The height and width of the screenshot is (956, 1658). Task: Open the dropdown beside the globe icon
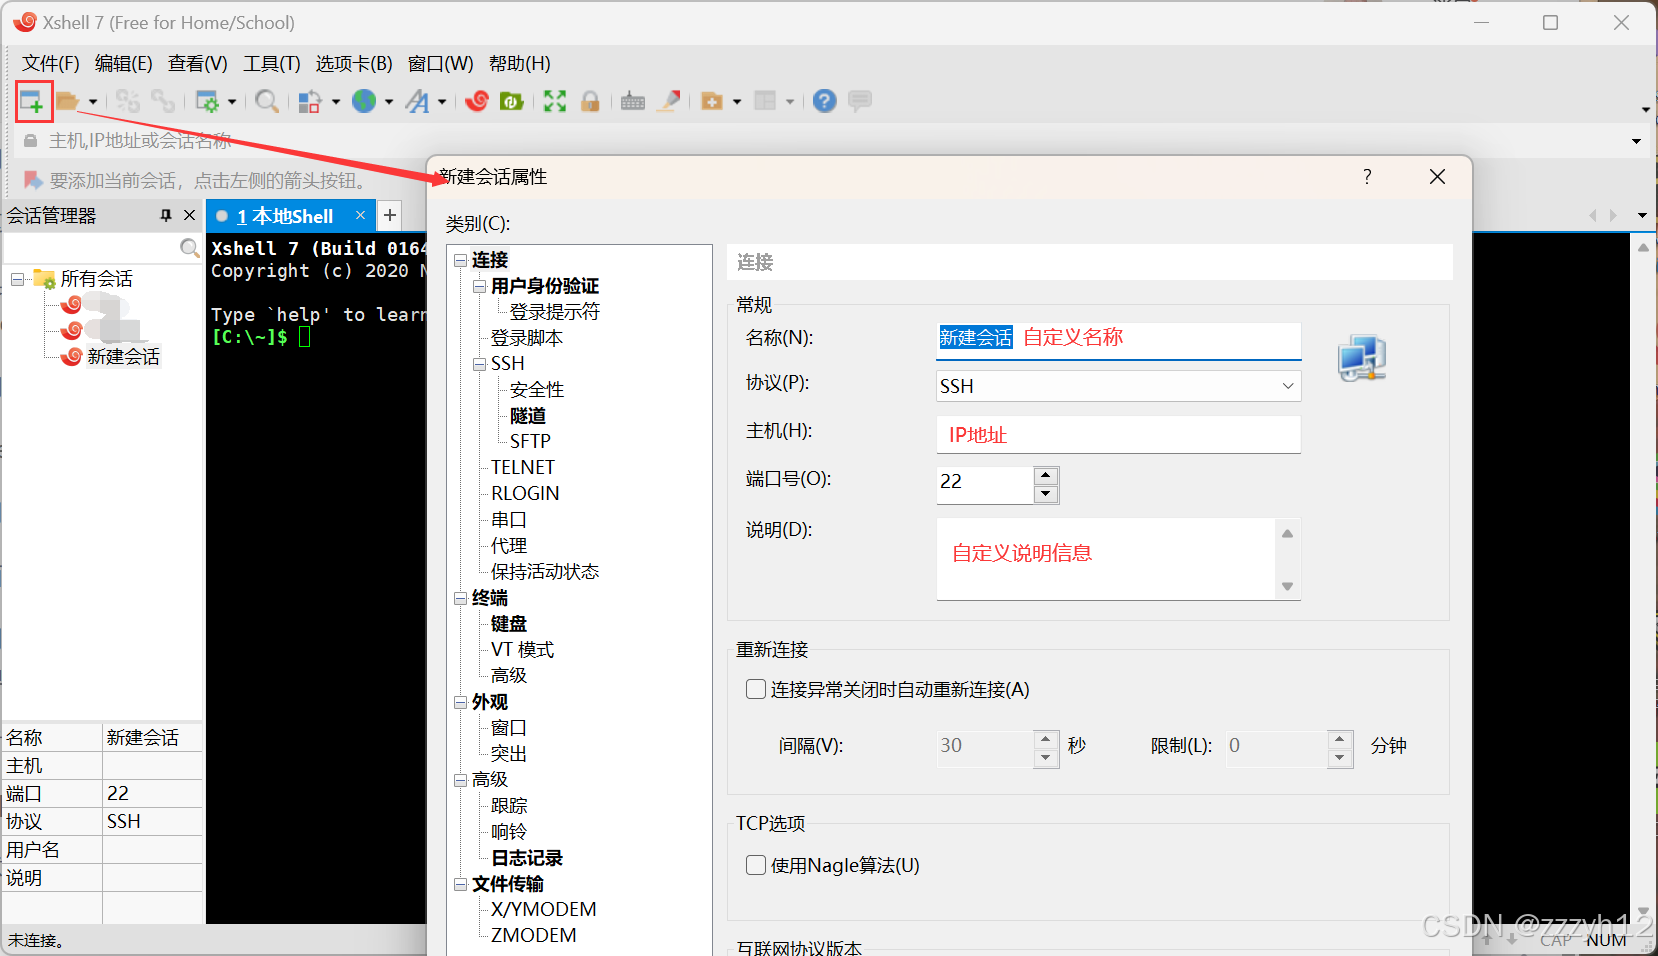click(x=389, y=102)
